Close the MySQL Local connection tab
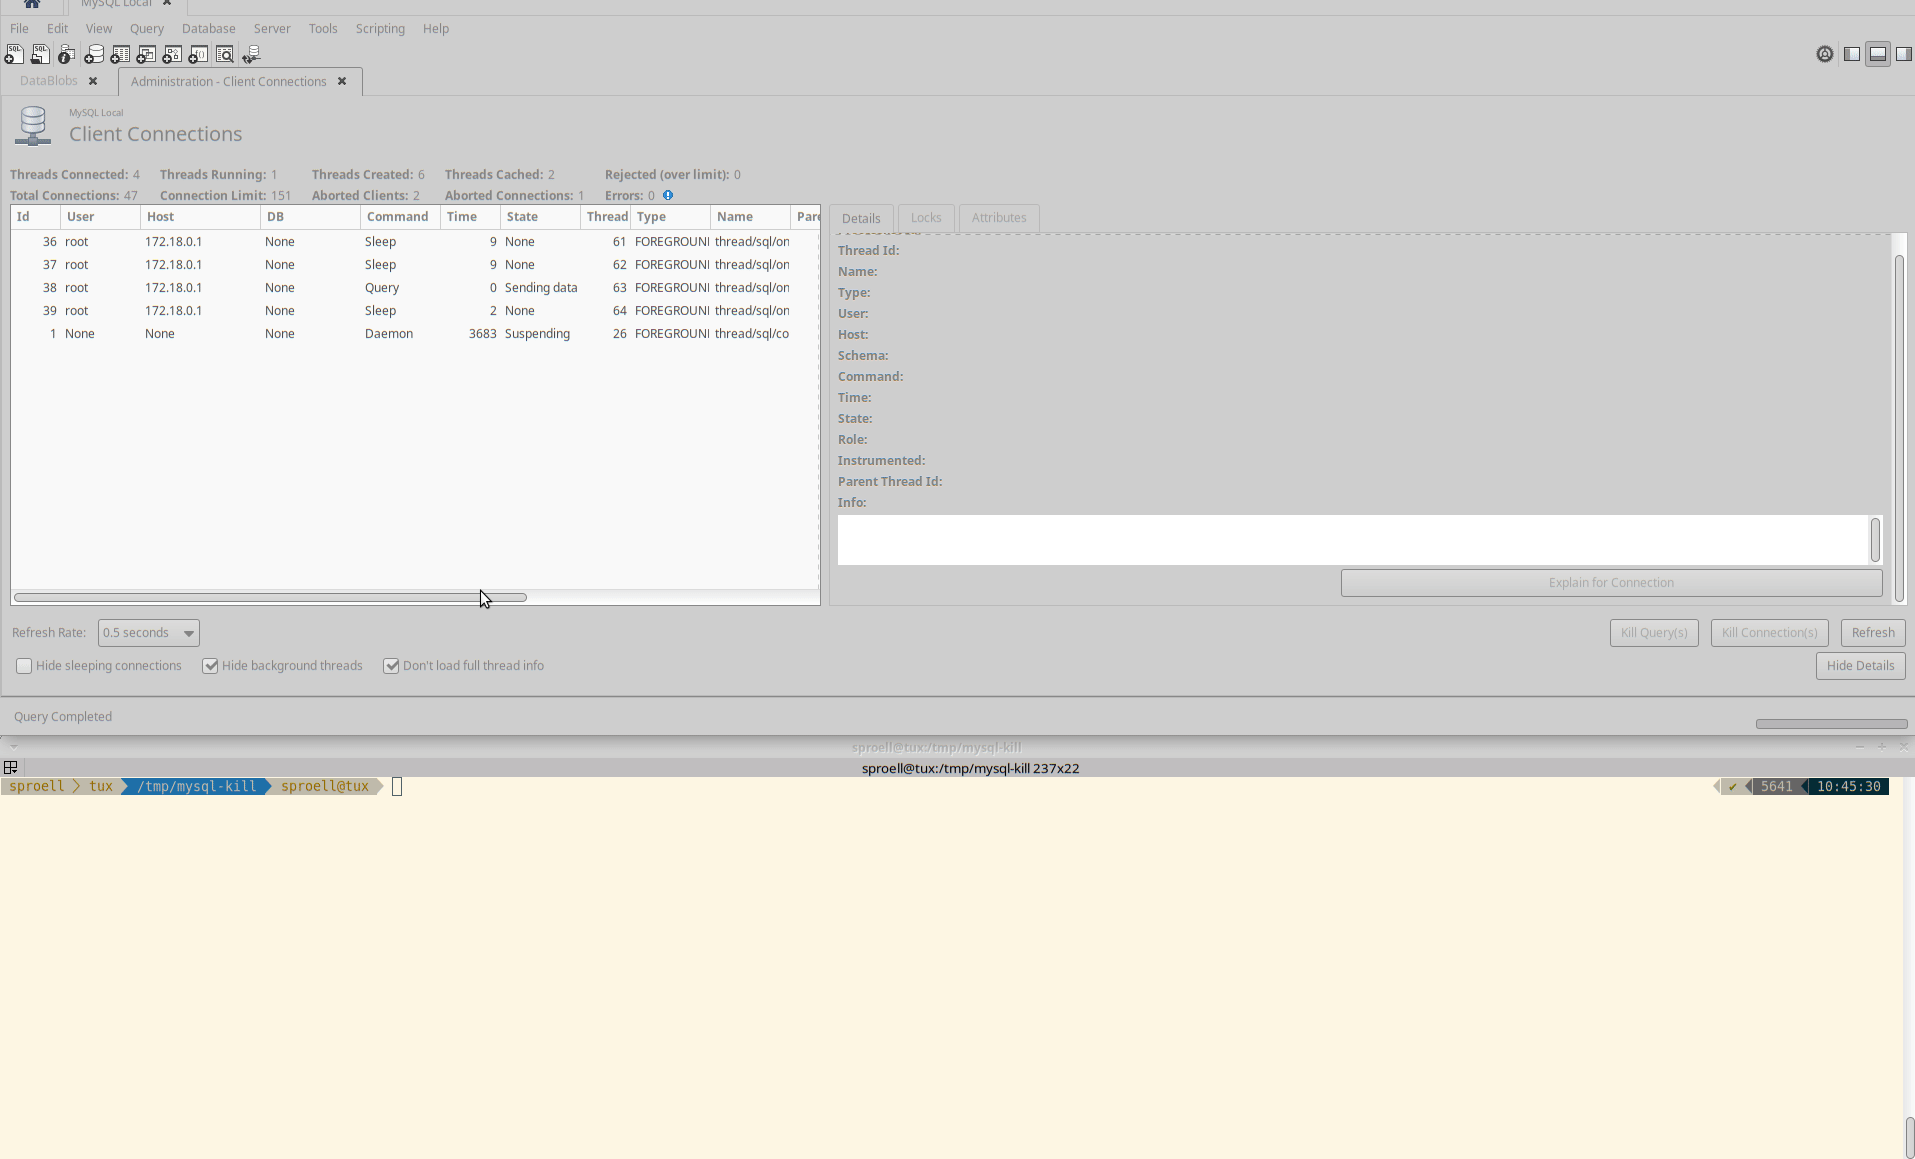1915x1159 pixels. click(x=167, y=3)
